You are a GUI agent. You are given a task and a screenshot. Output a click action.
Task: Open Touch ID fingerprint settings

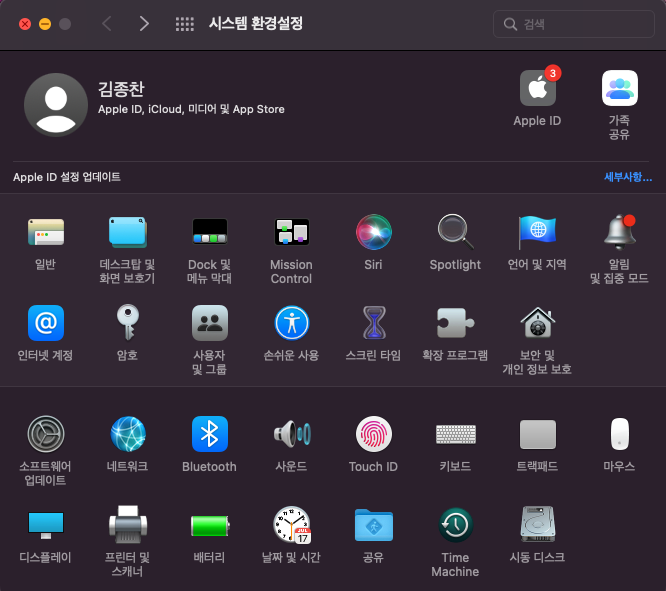[x=373, y=434]
